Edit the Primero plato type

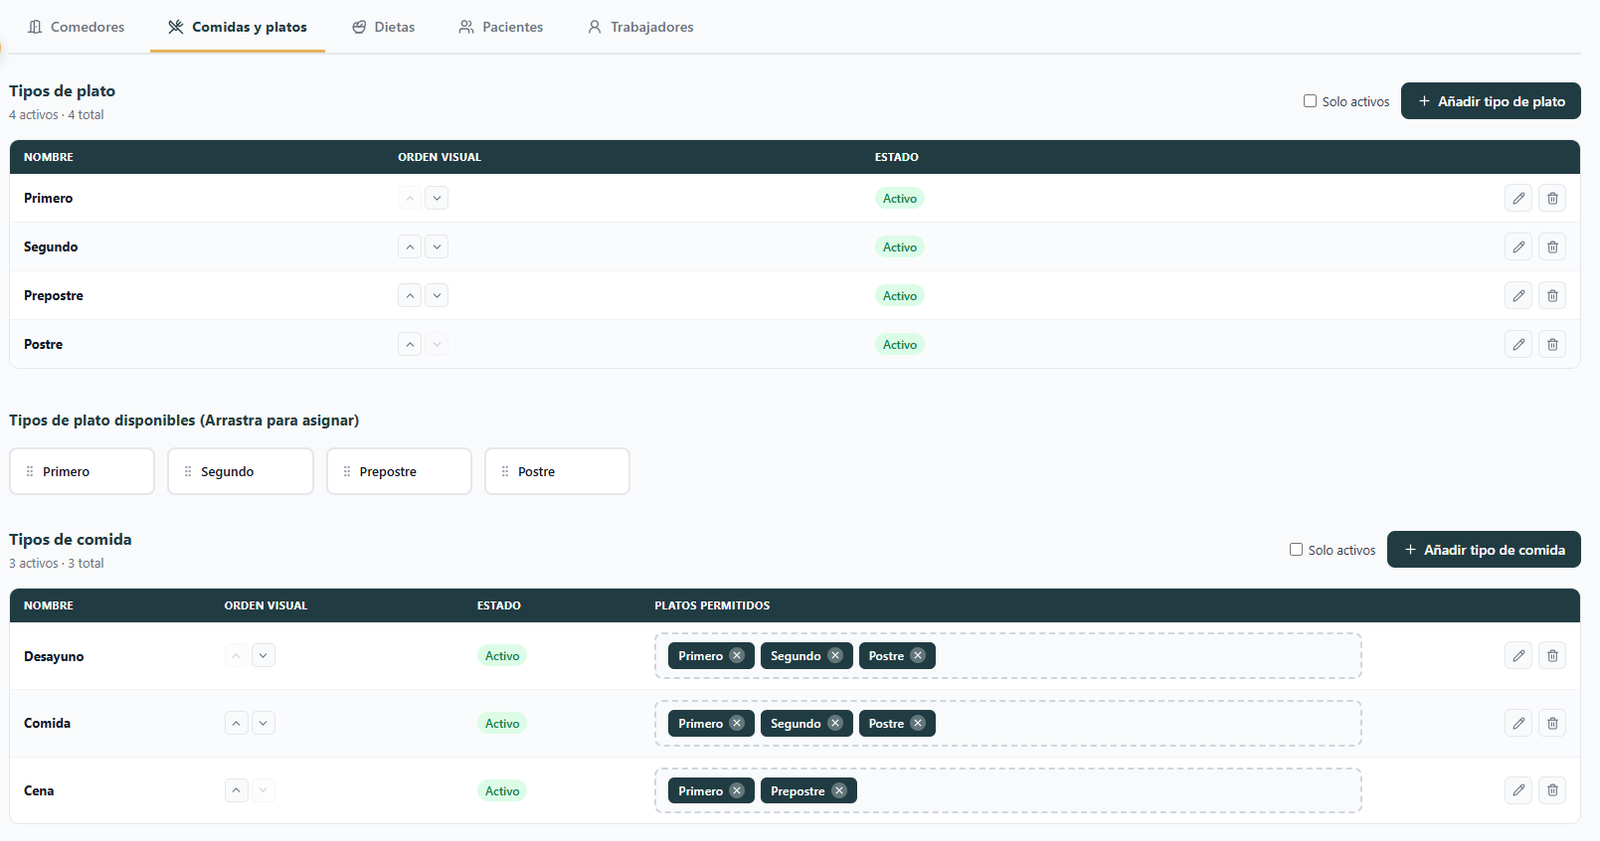pos(1518,198)
